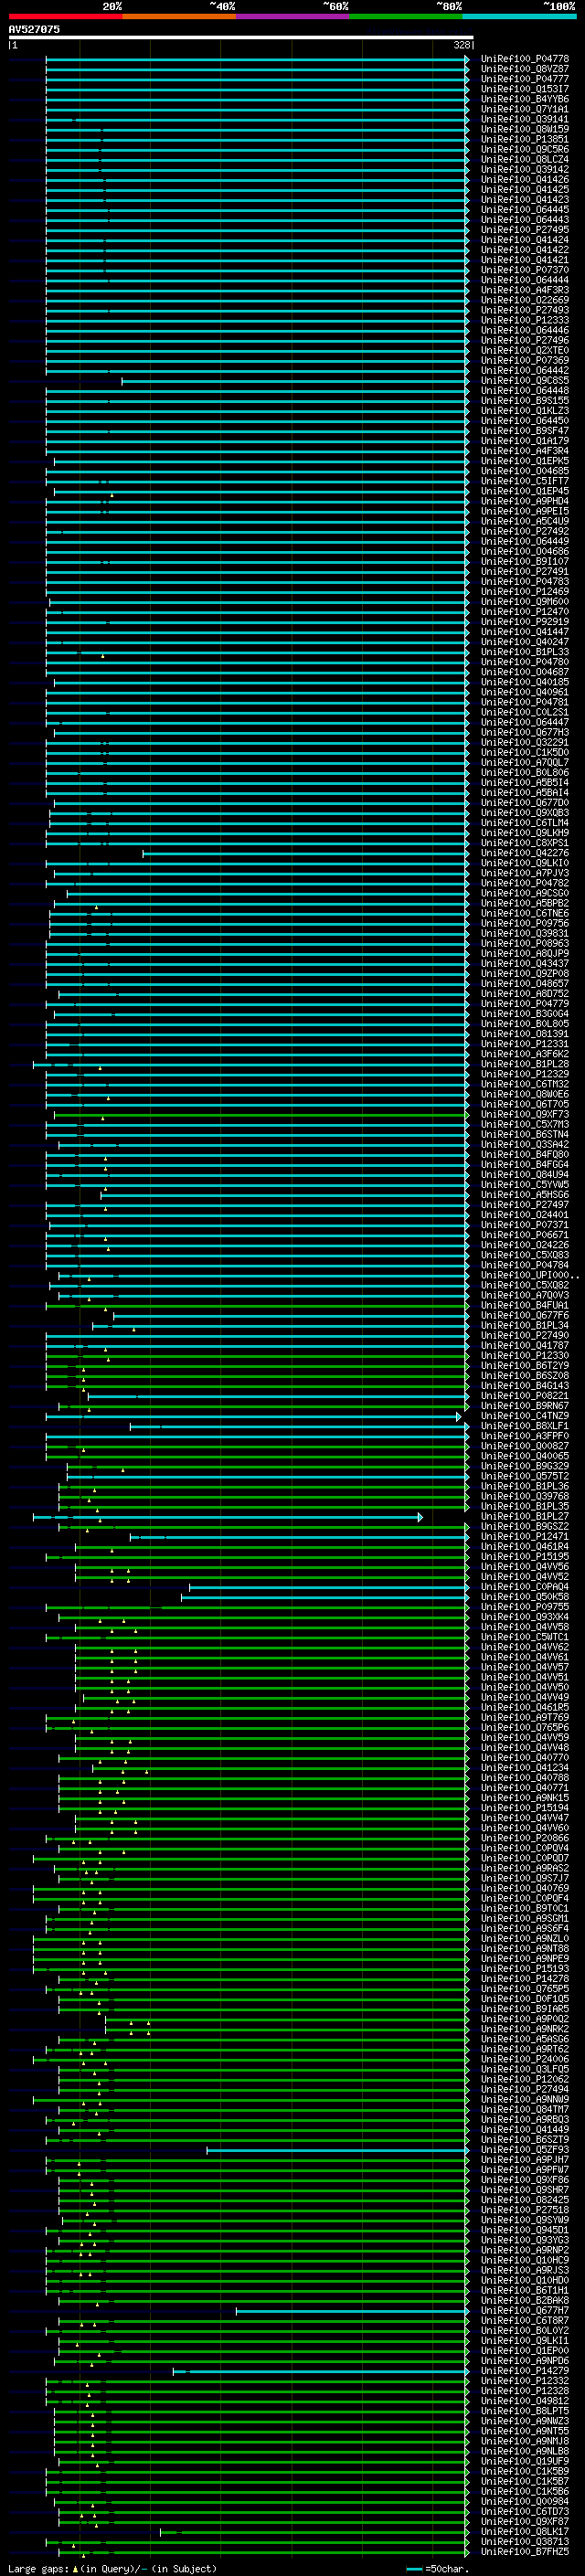Select hit label UniRef100_Q677H7

(524, 2310)
